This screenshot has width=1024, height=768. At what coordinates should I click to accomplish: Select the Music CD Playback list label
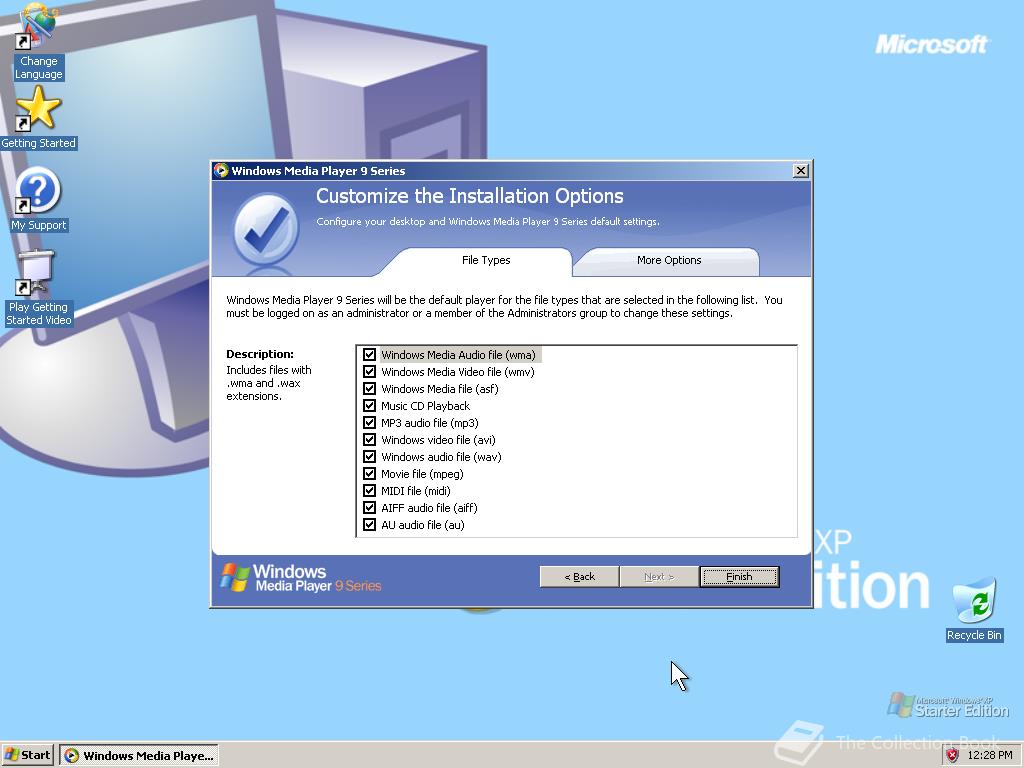coord(425,406)
